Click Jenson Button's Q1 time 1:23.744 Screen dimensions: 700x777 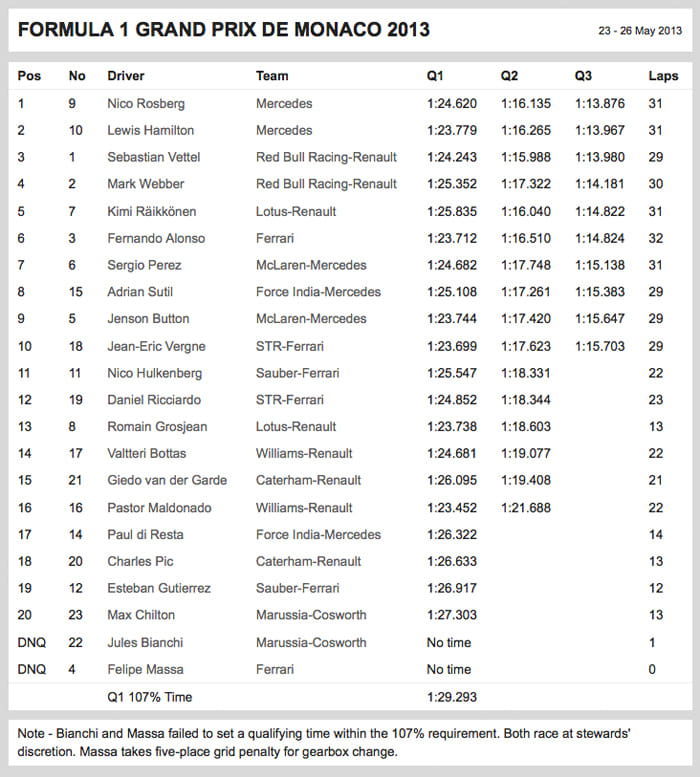pyautogui.click(x=452, y=319)
